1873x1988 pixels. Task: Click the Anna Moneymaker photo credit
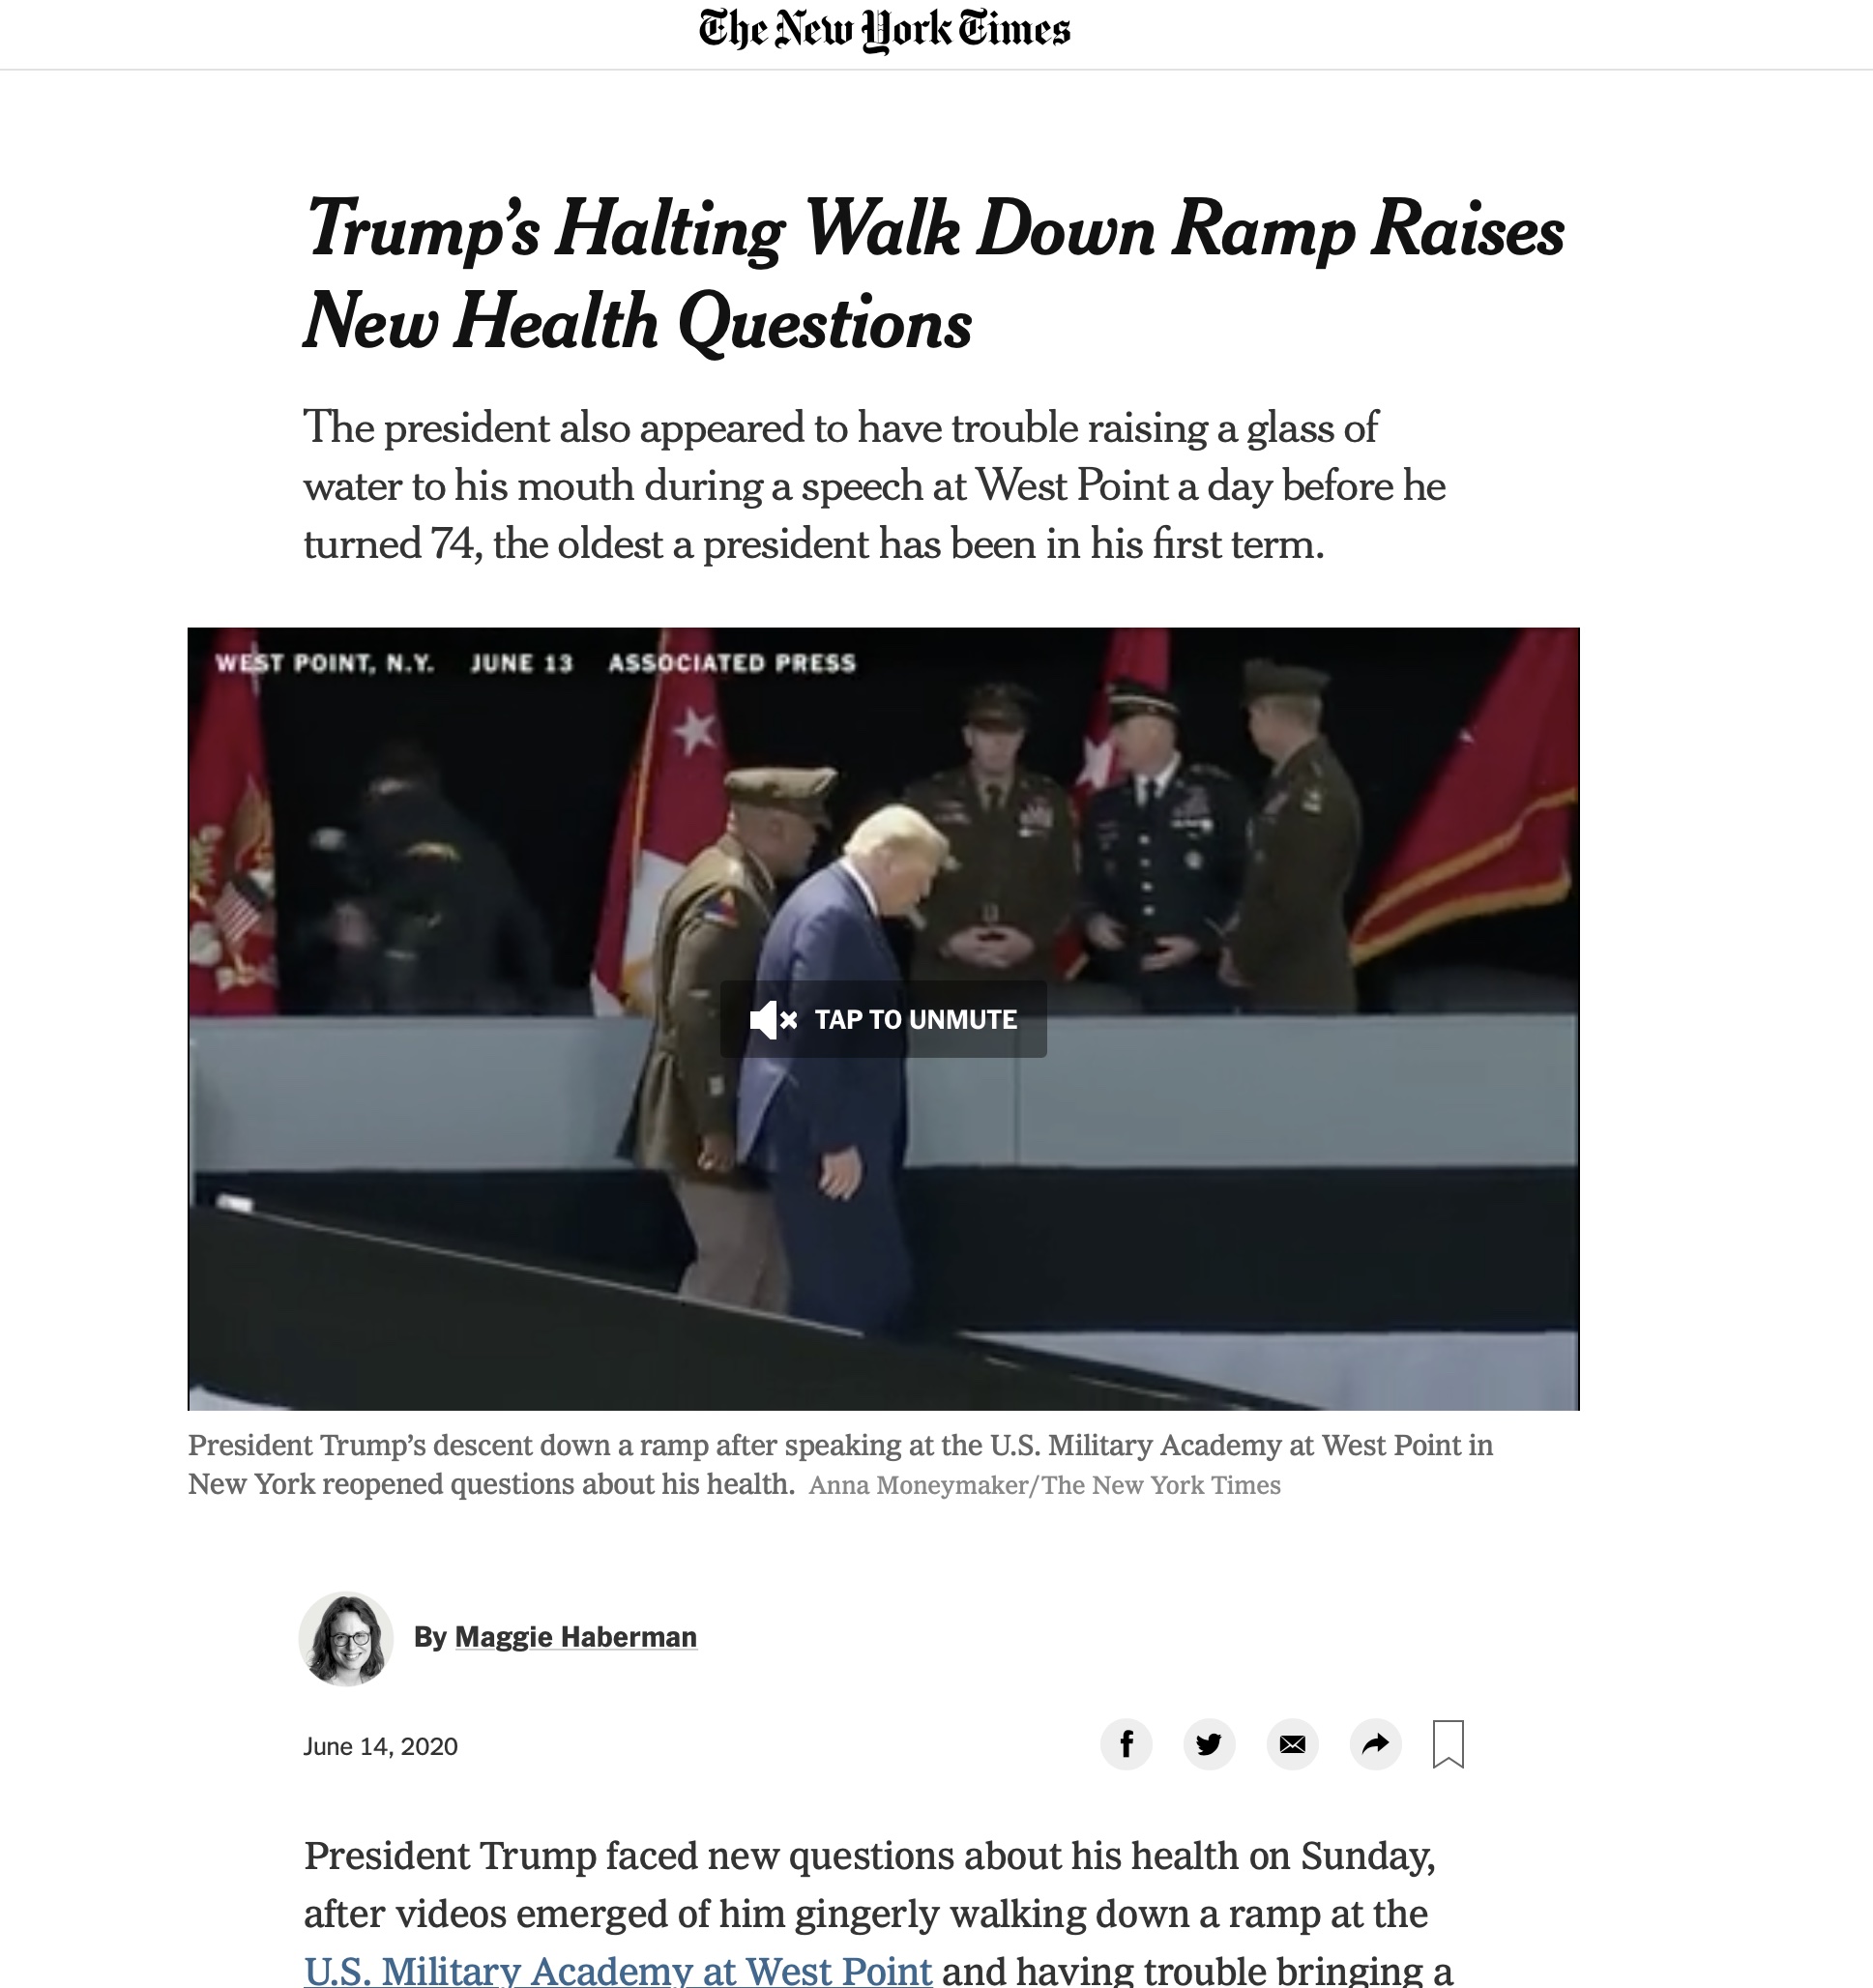point(1044,1485)
